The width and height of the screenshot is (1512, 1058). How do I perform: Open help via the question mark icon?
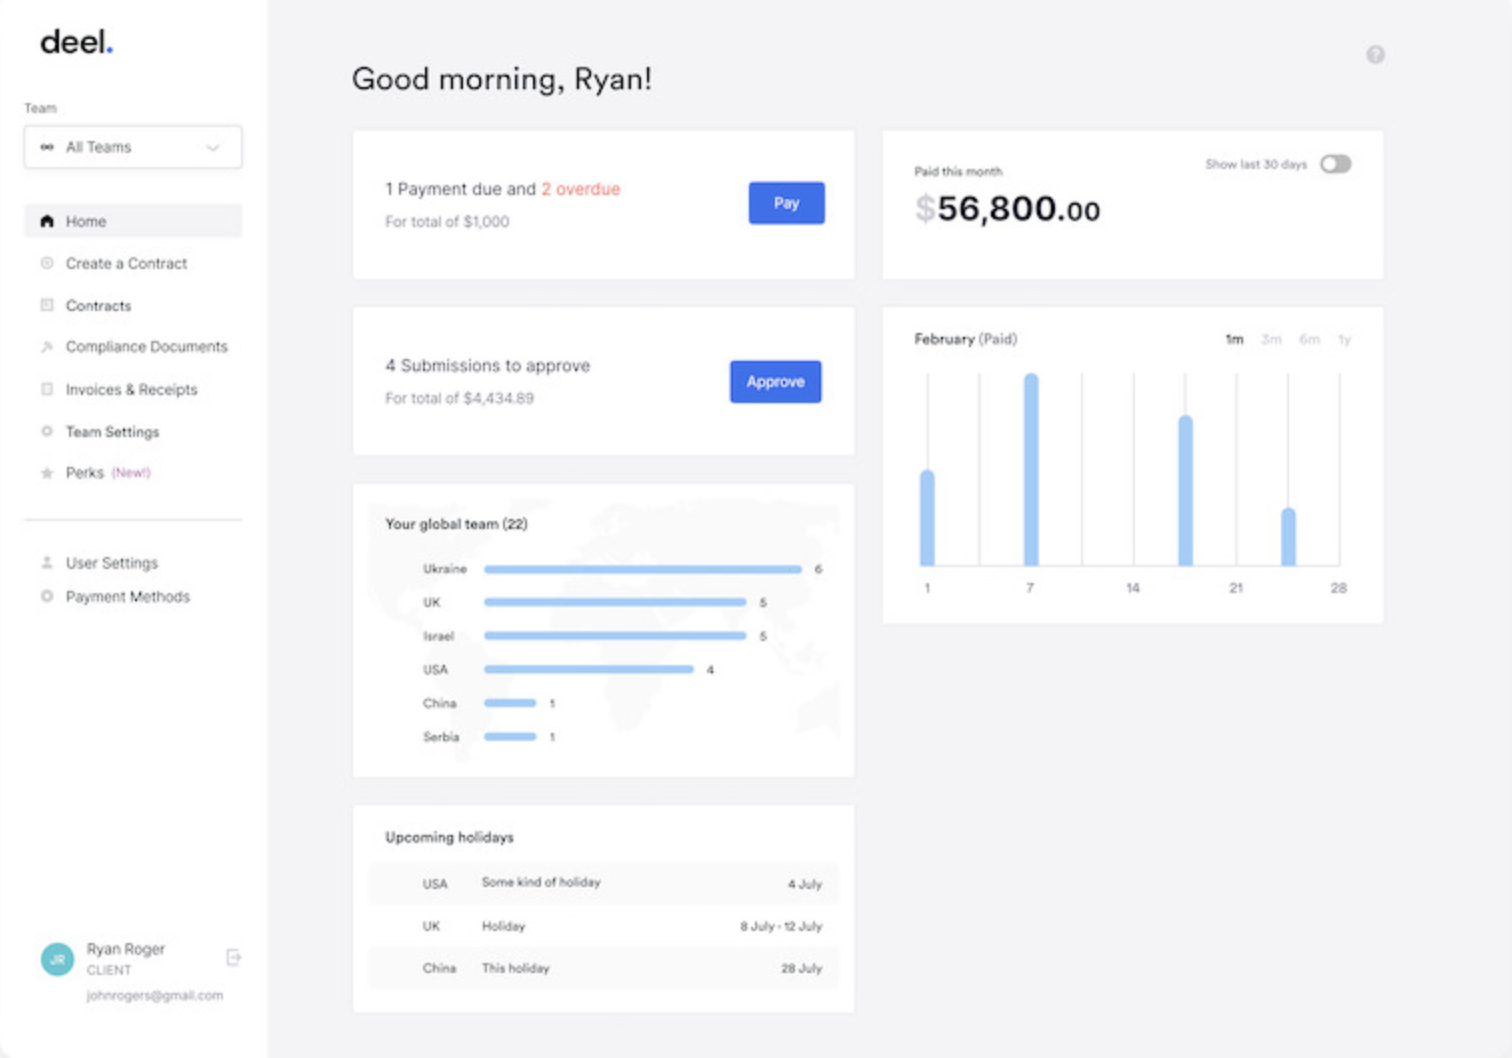1376,55
